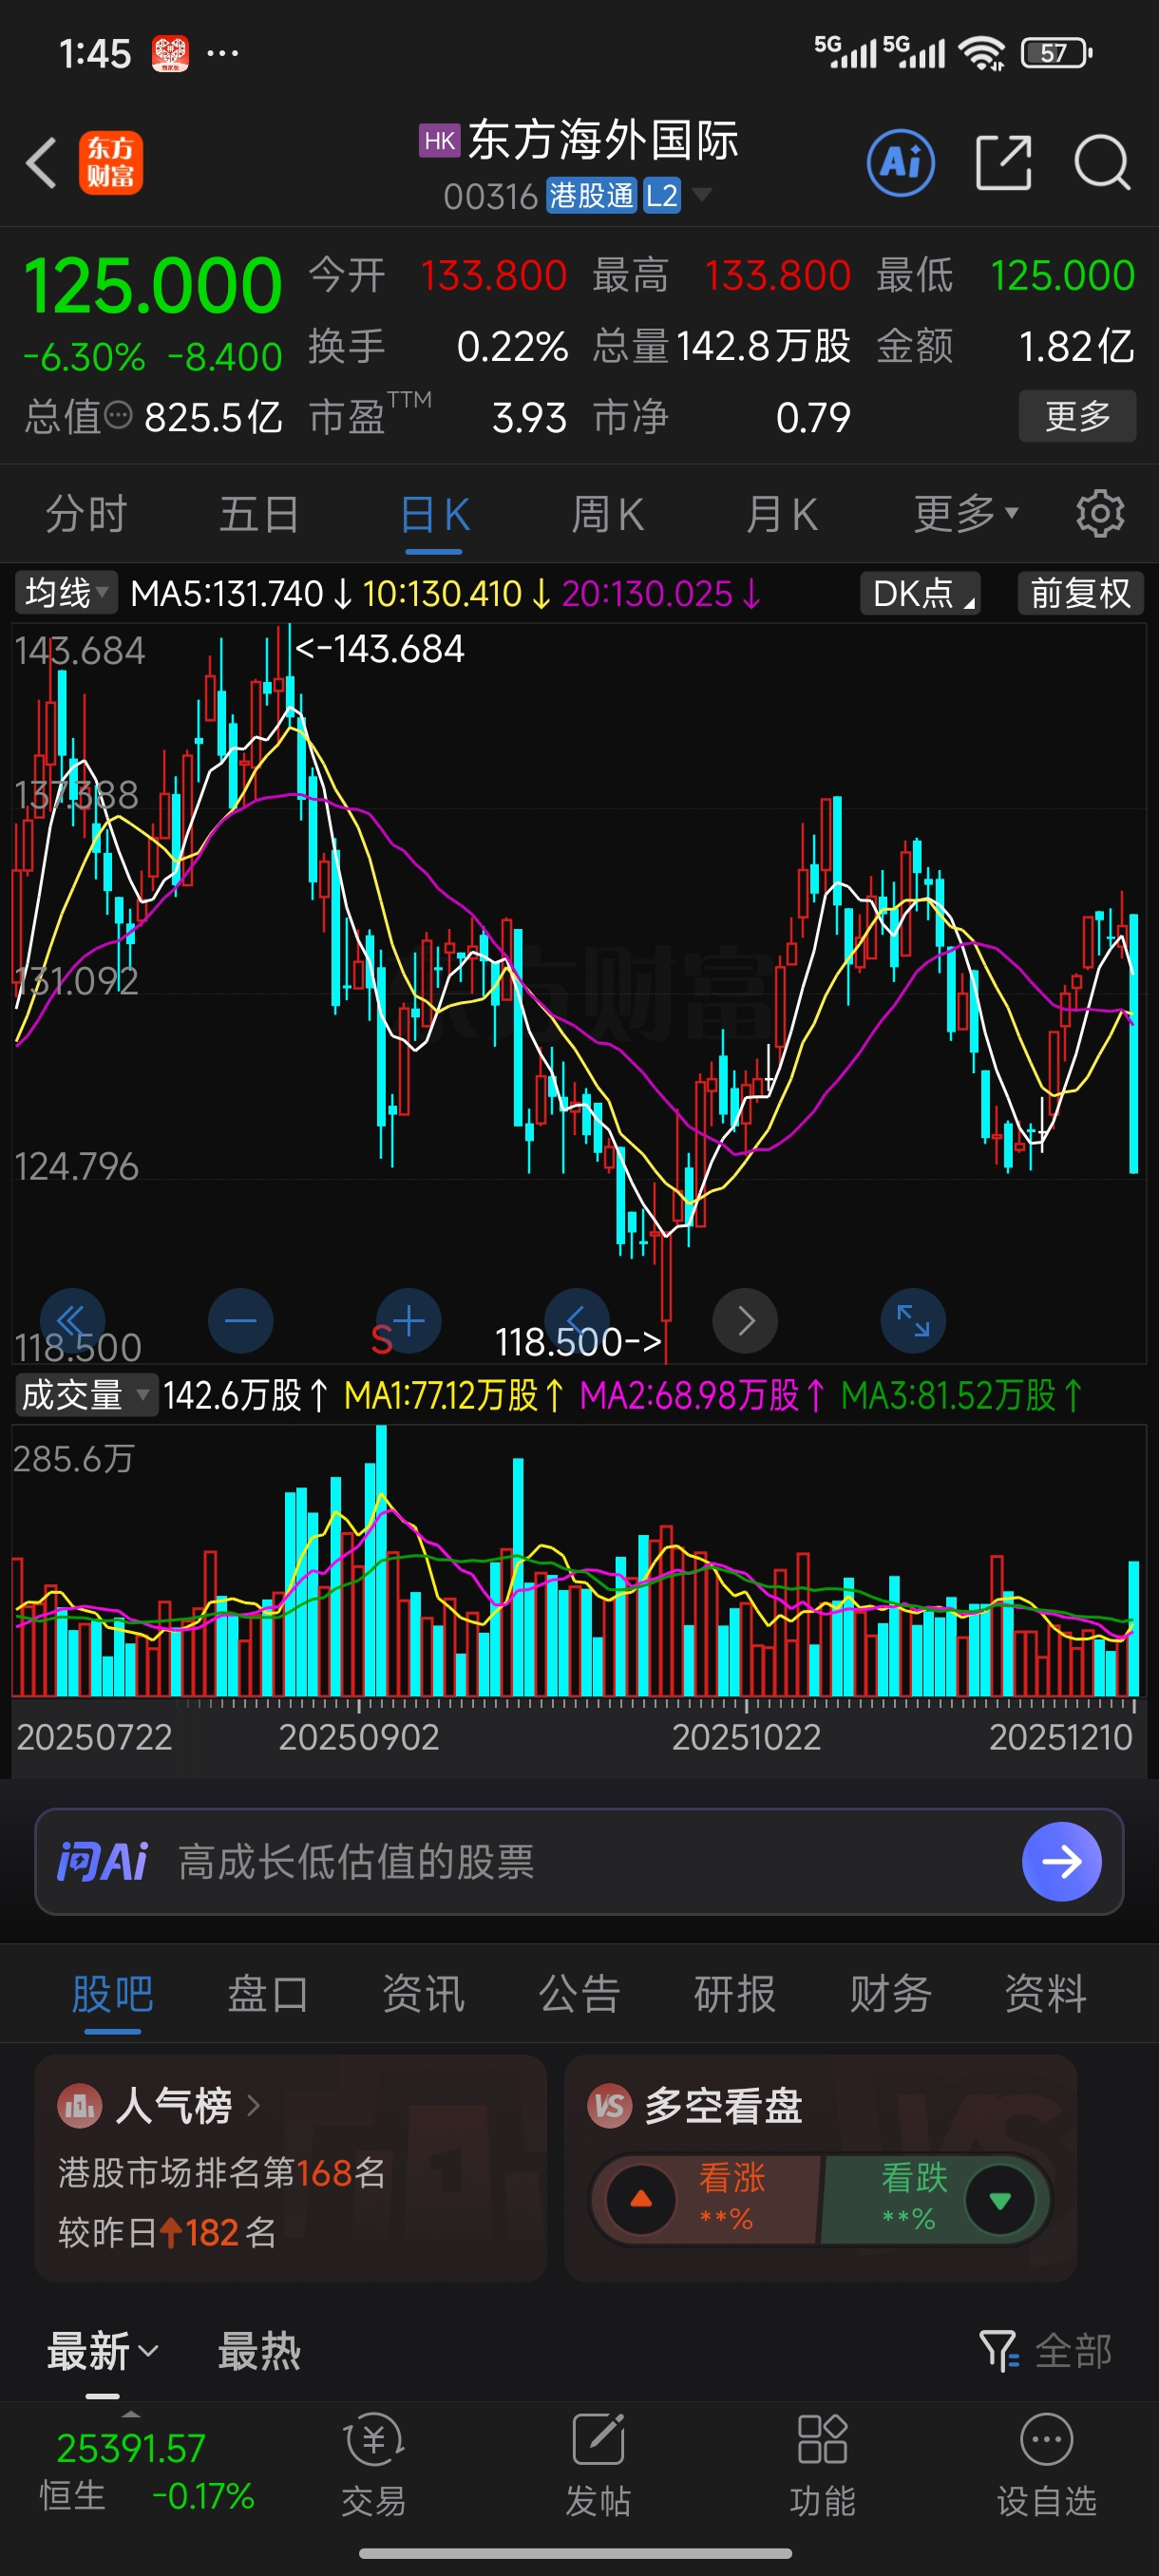Tap the 20251022 date label

(x=746, y=1737)
